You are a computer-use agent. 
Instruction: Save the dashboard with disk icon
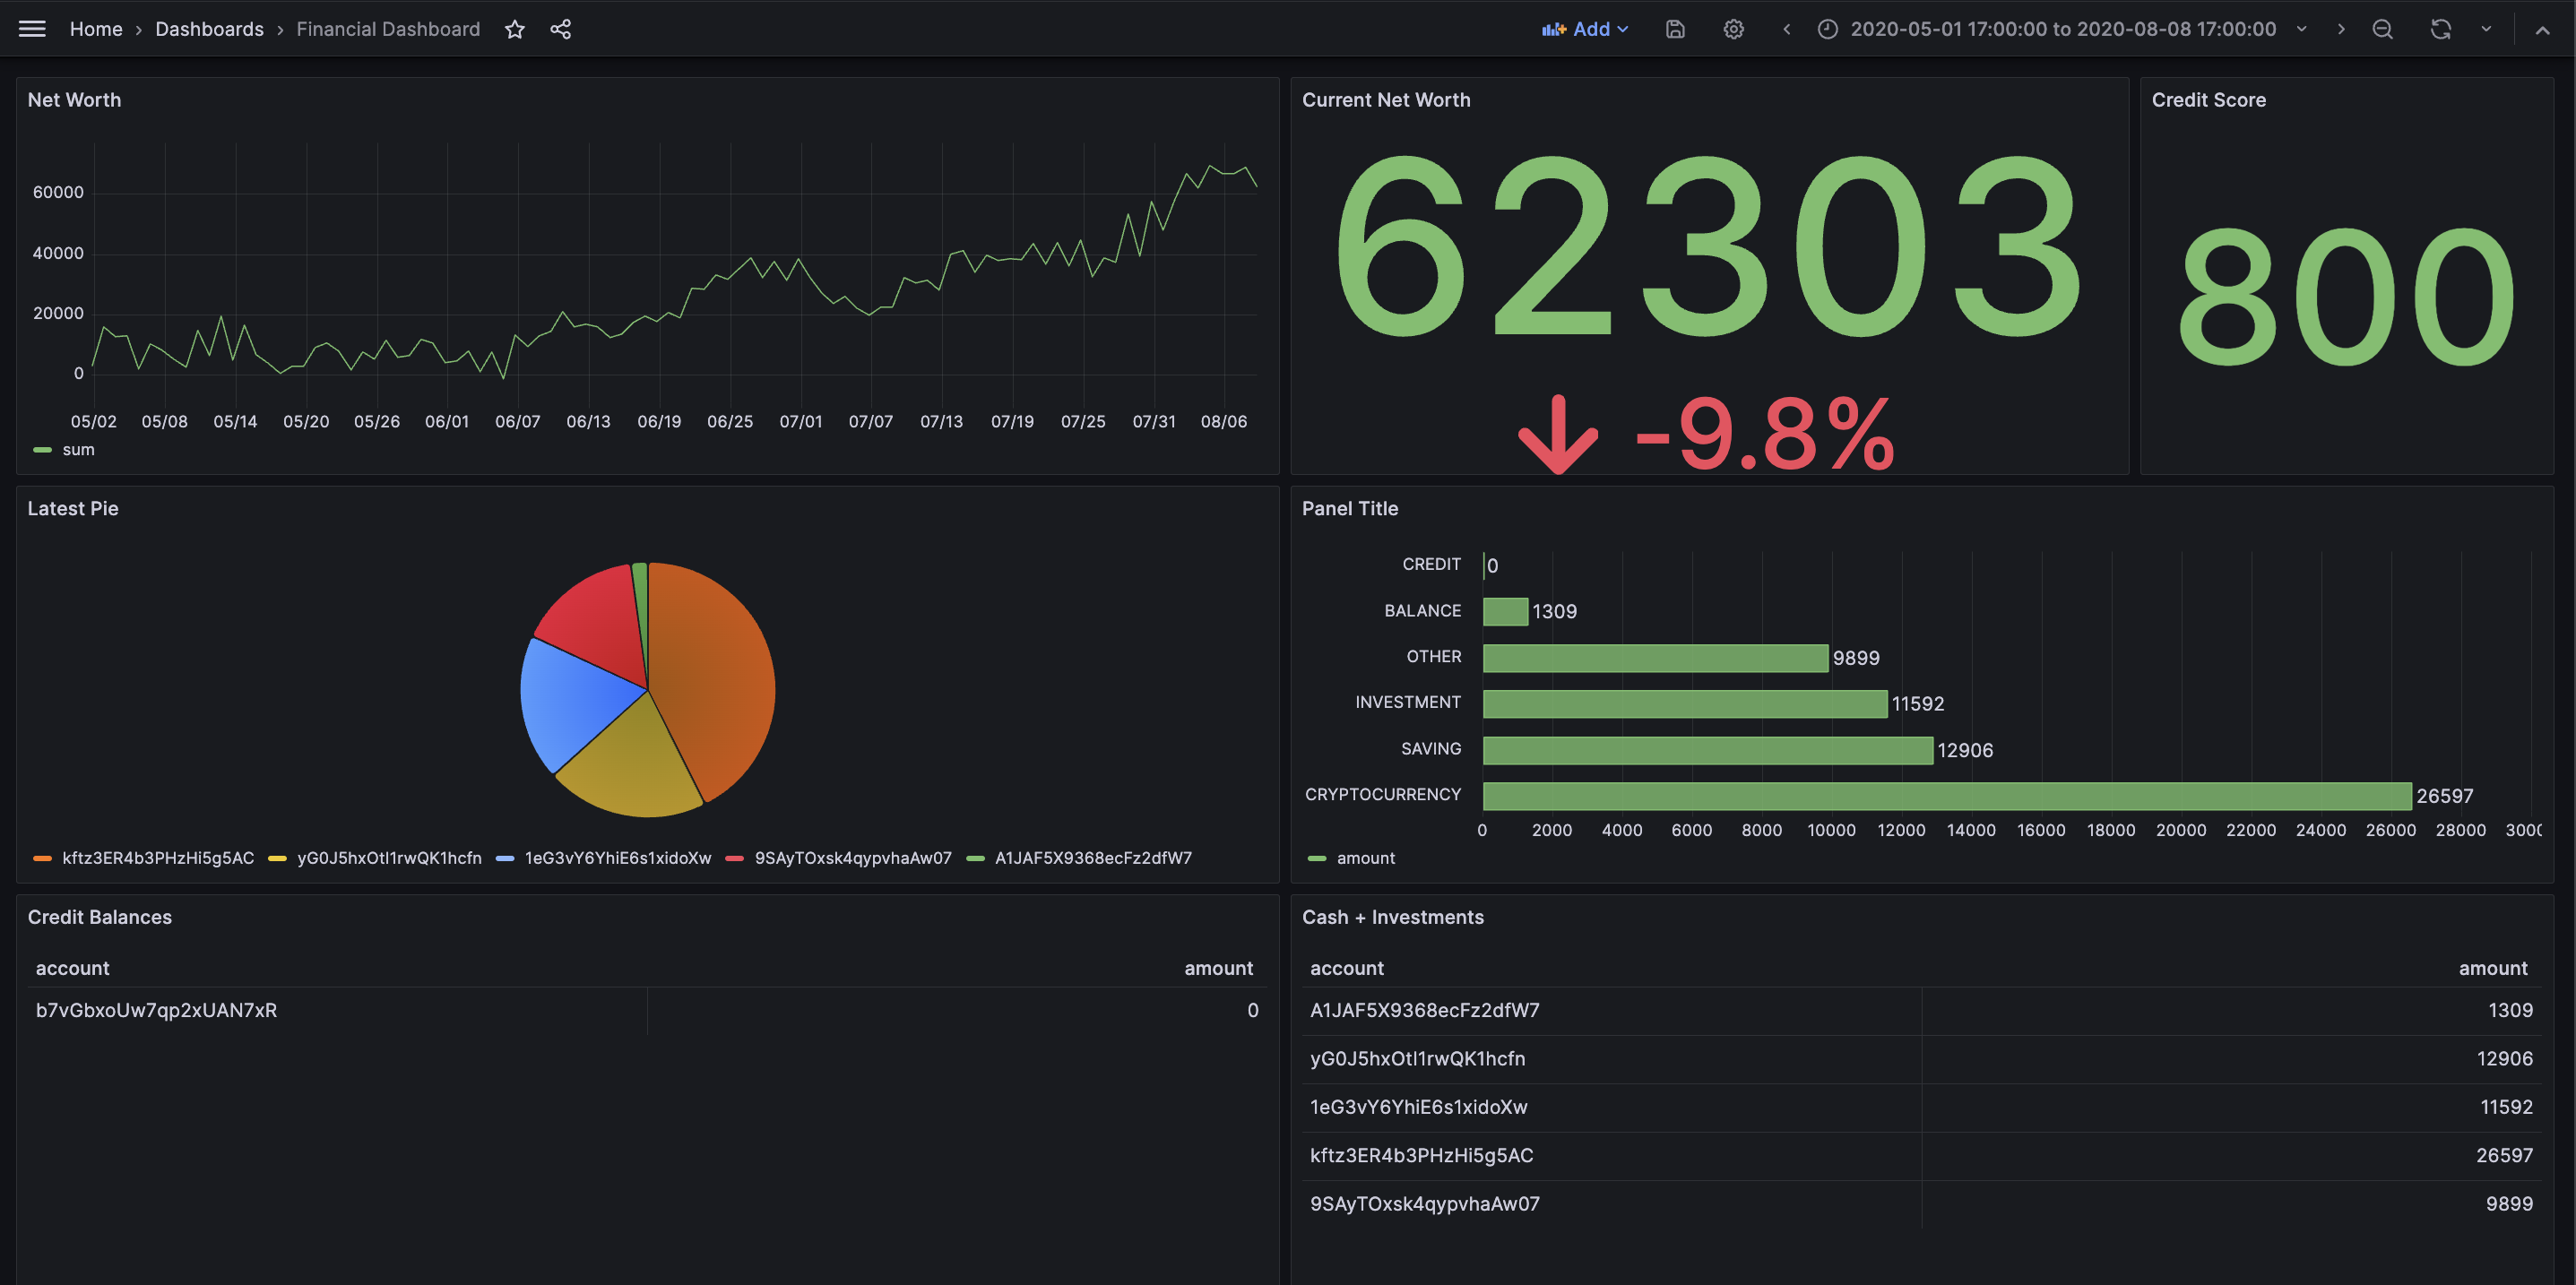[x=1675, y=29]
